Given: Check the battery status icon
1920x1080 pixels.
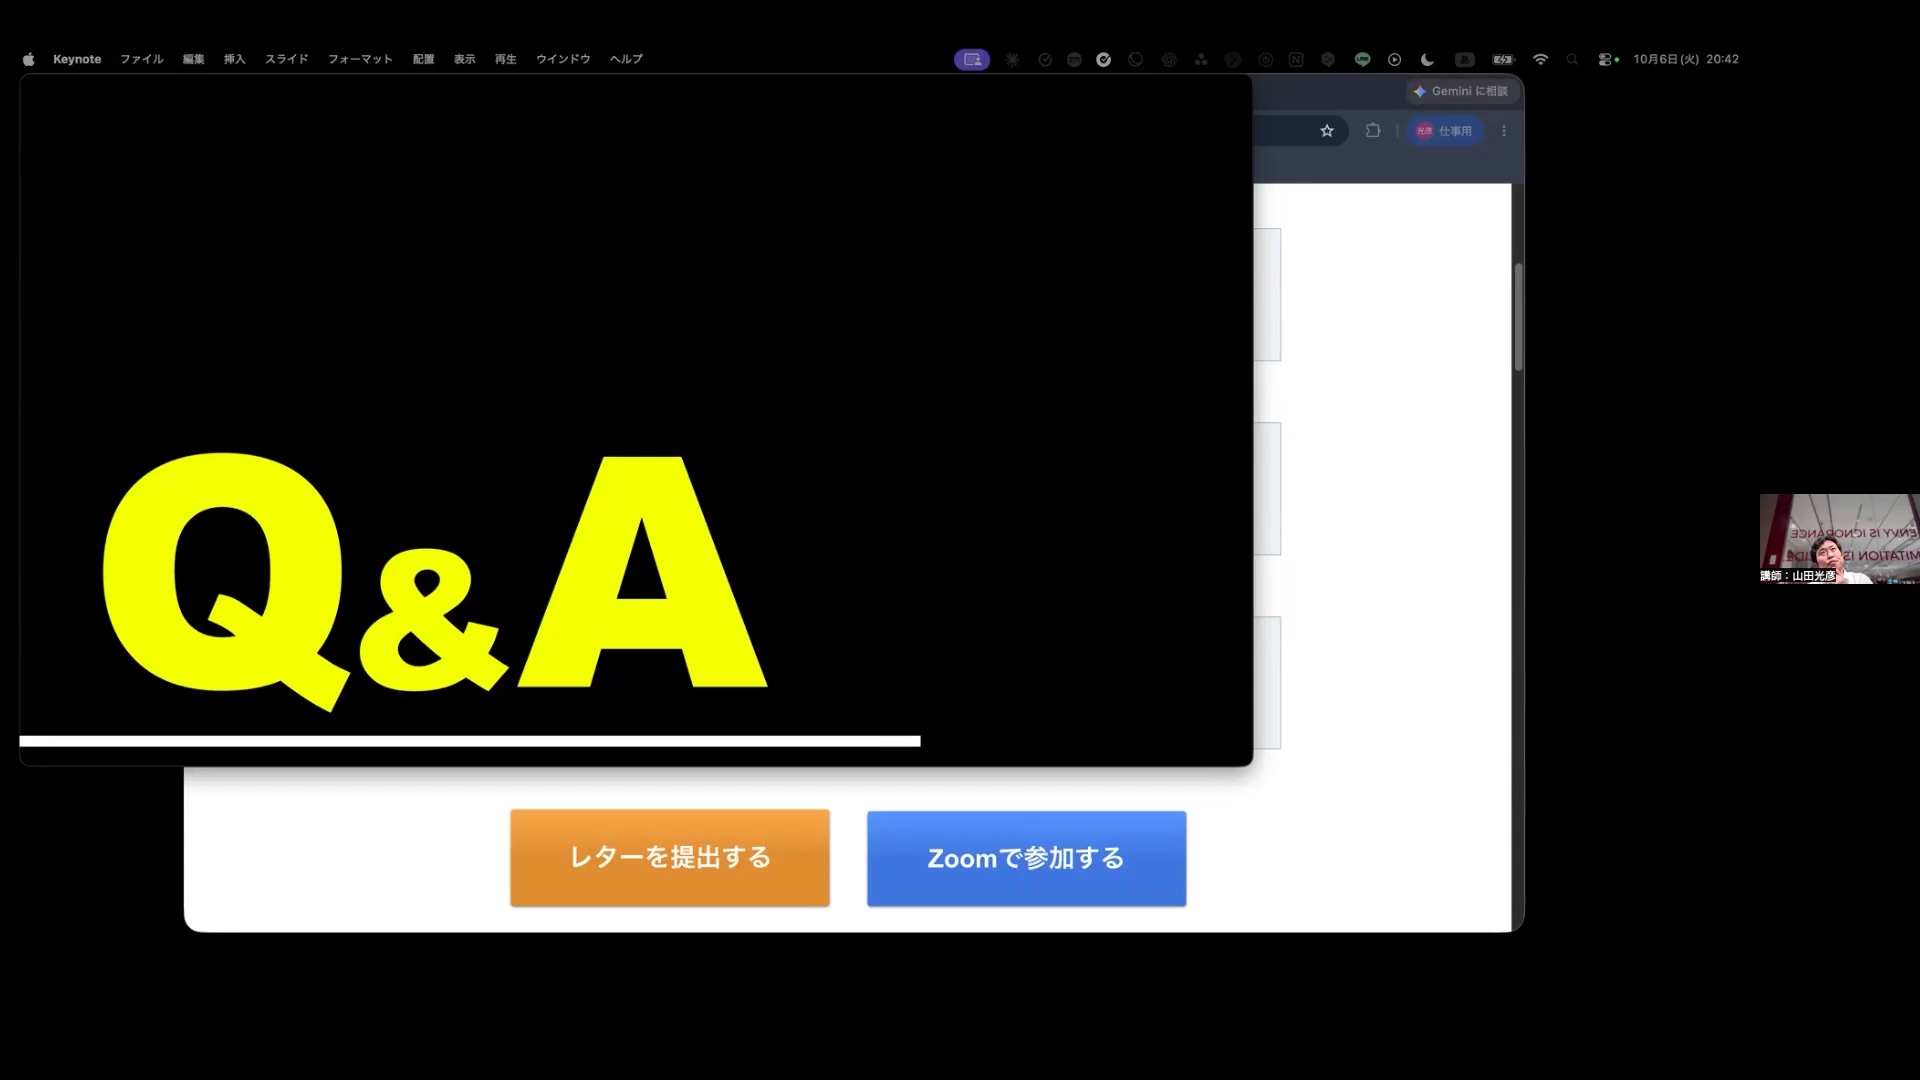Looking at the screenshot, I should pos(1503,60).
